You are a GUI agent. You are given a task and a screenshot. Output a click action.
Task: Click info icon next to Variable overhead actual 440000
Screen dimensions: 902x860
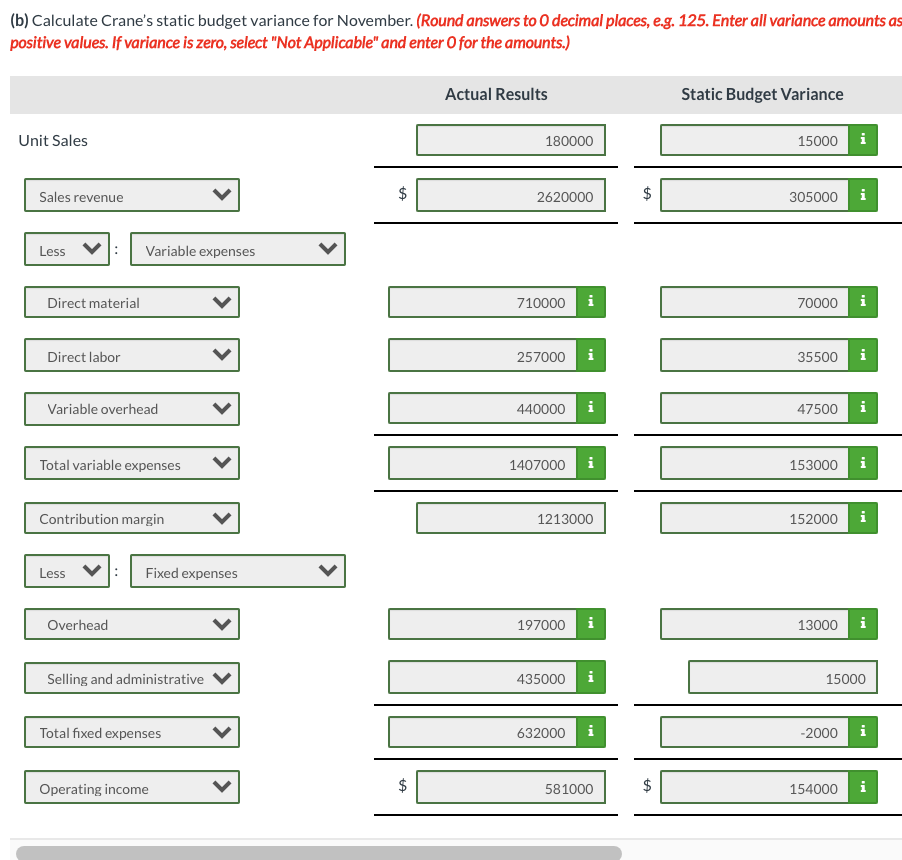pyautogui.click(x=591, y=408)
